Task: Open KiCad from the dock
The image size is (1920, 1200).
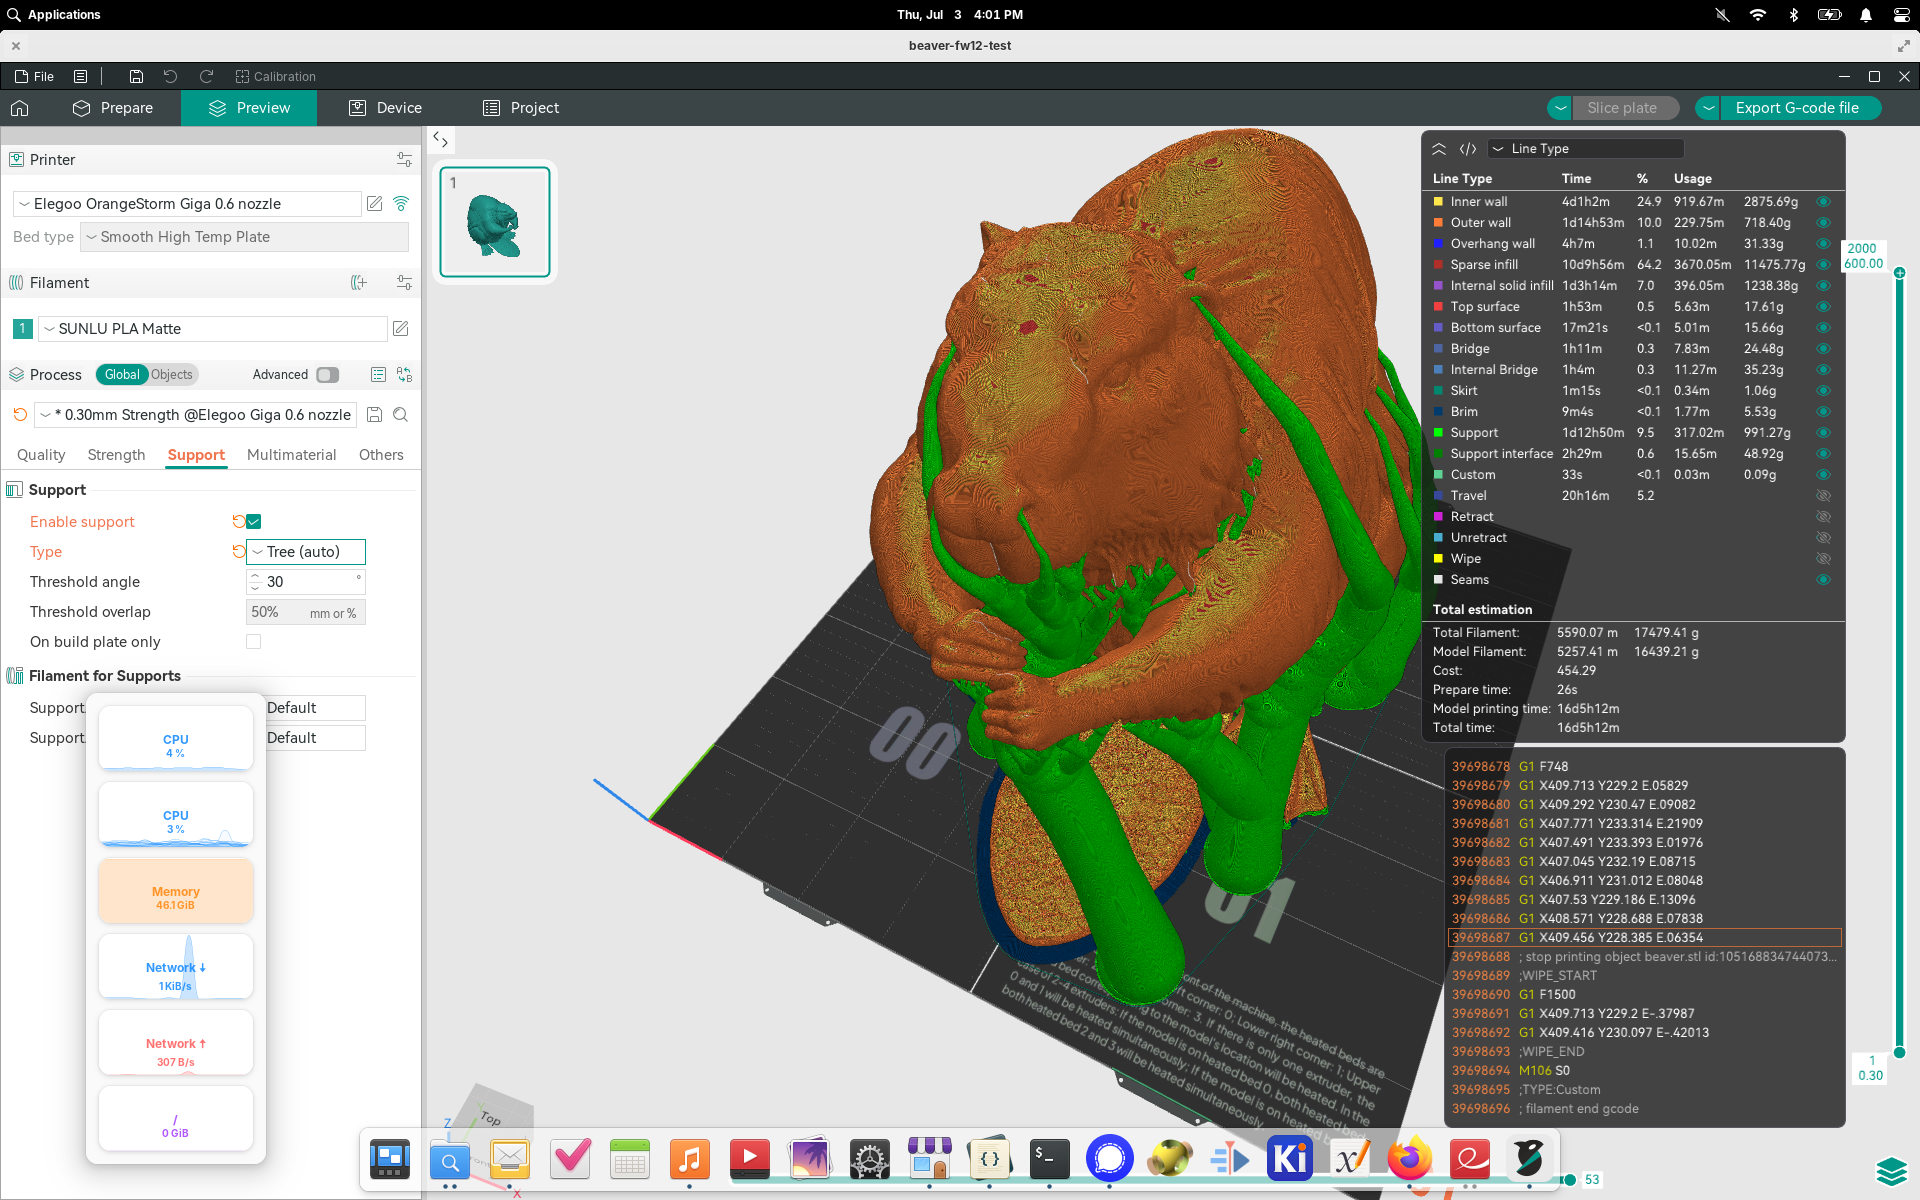Action: coord(1290,1159)
